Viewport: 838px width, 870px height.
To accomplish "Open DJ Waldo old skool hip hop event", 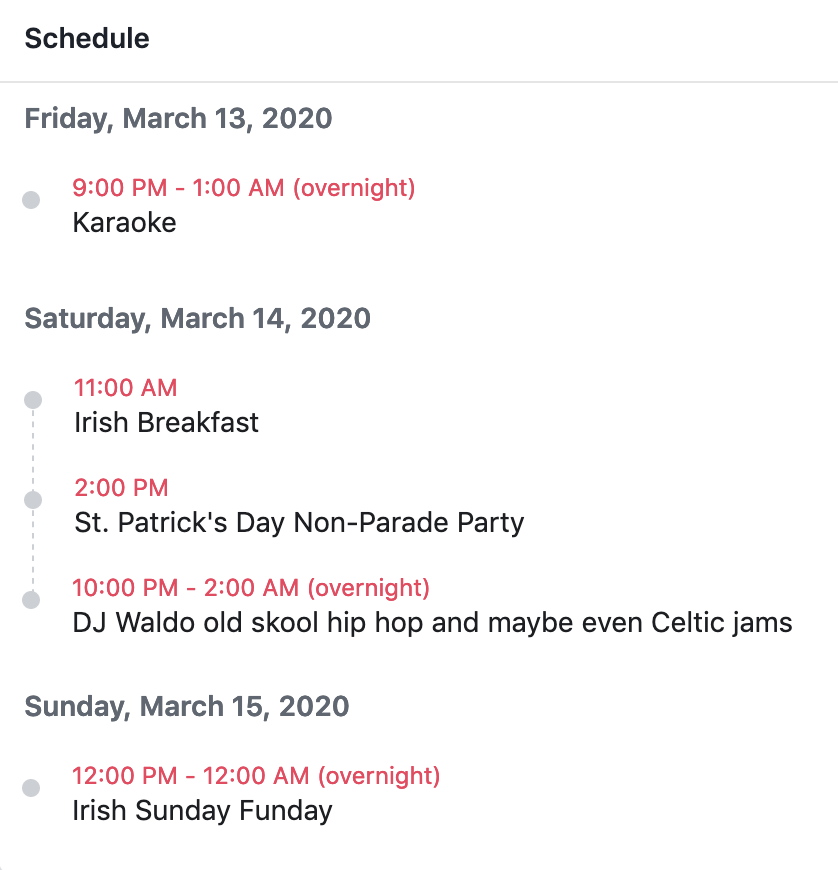I will pos(432,623).
